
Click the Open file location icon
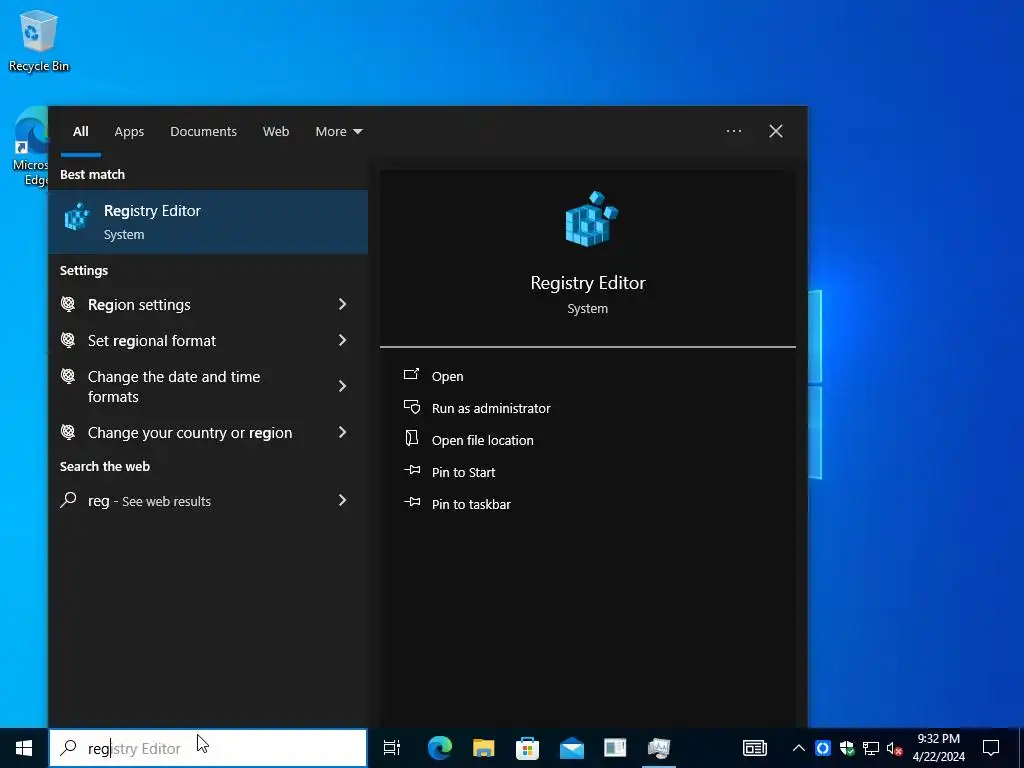(411, 438)
